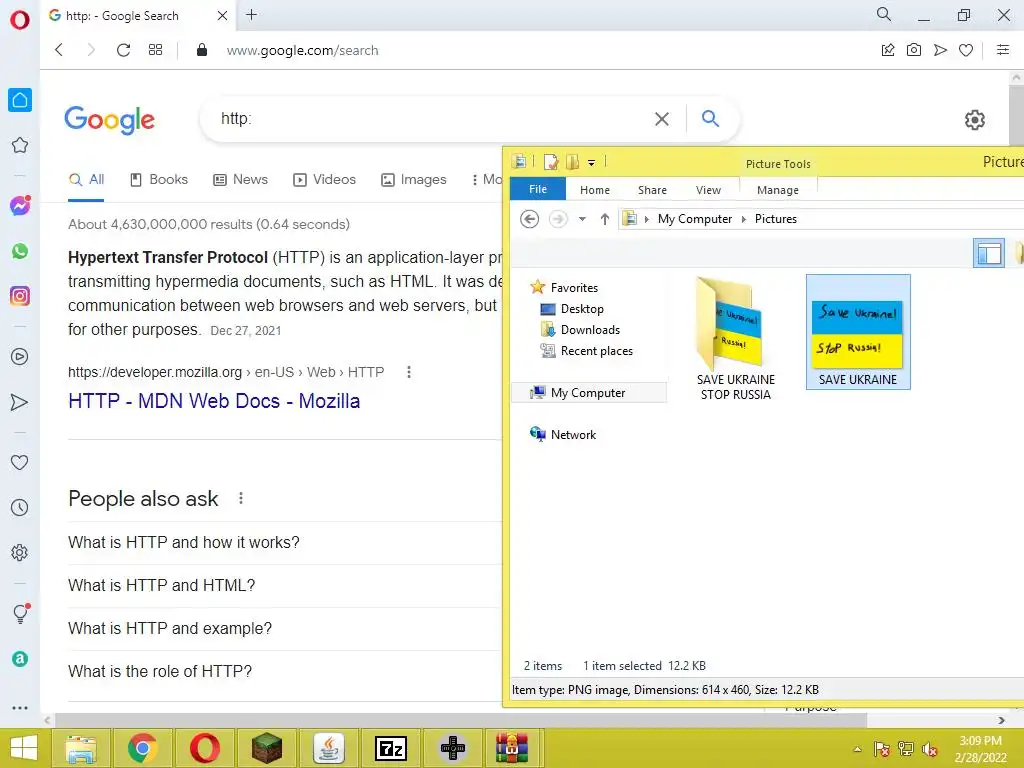
Task: Expand 'What is HTTP and HTML?'
Action: point(285,586)
